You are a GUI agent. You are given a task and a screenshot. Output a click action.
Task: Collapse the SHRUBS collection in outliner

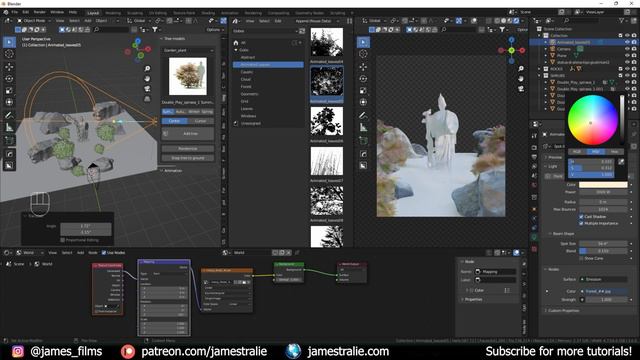[x=540, y=76]
